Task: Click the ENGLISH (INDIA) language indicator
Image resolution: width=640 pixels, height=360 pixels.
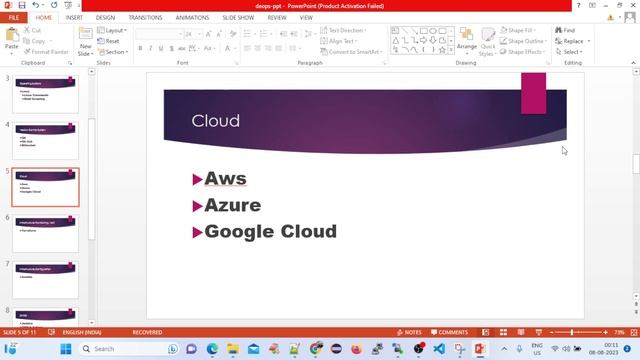Action: (82, 332)
